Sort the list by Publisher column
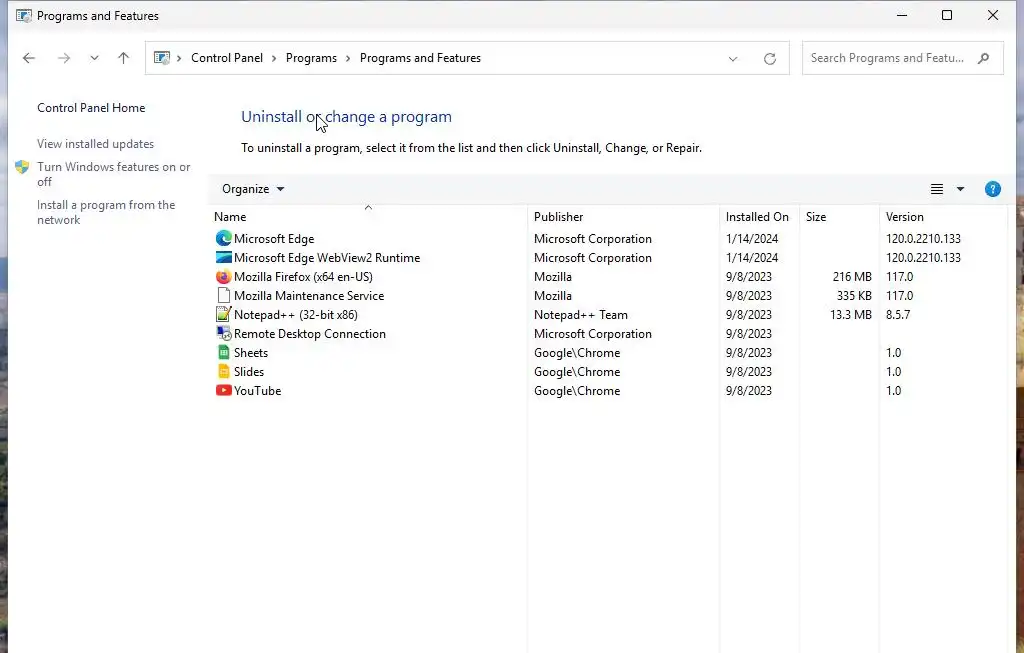 558,217
